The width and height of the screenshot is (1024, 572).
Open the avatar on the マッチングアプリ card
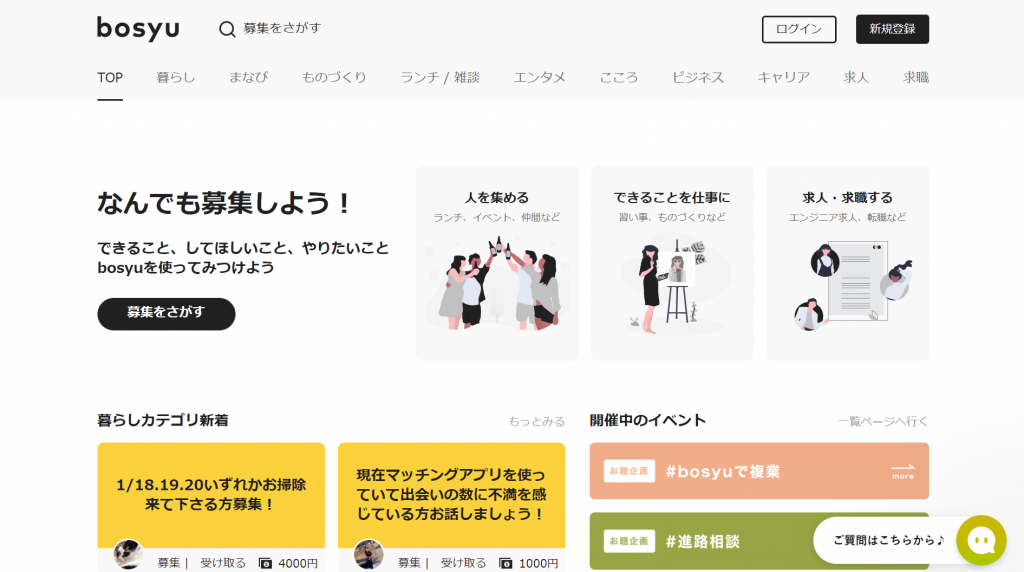coord(368,554)
